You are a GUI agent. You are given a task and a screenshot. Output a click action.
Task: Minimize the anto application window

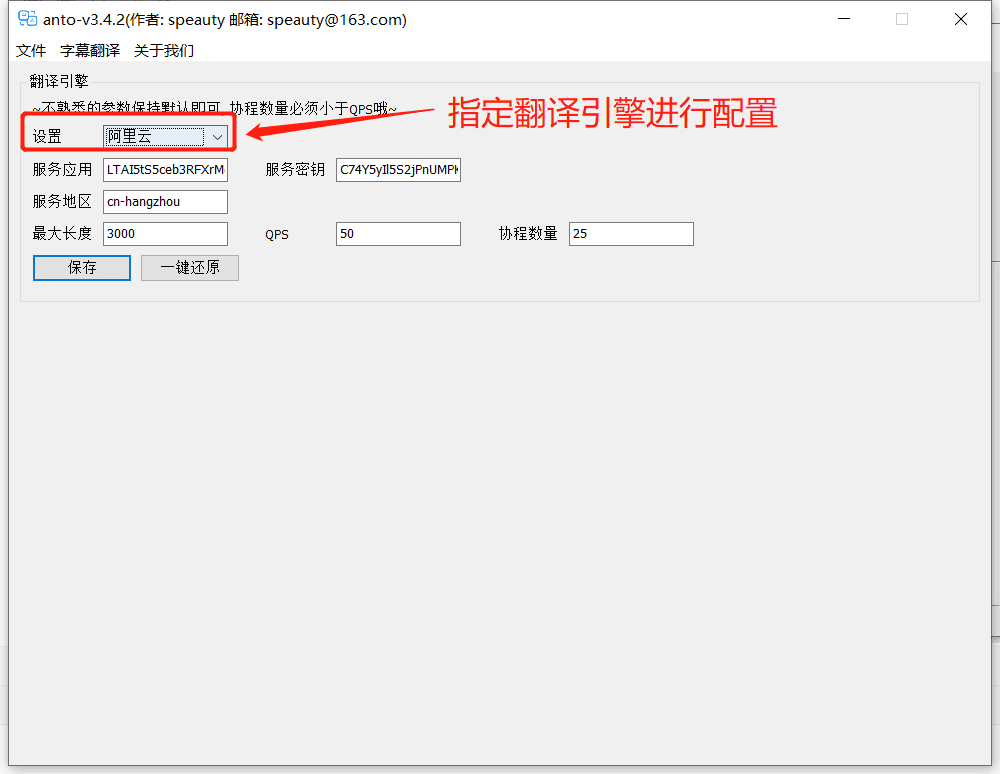point(844,18)
